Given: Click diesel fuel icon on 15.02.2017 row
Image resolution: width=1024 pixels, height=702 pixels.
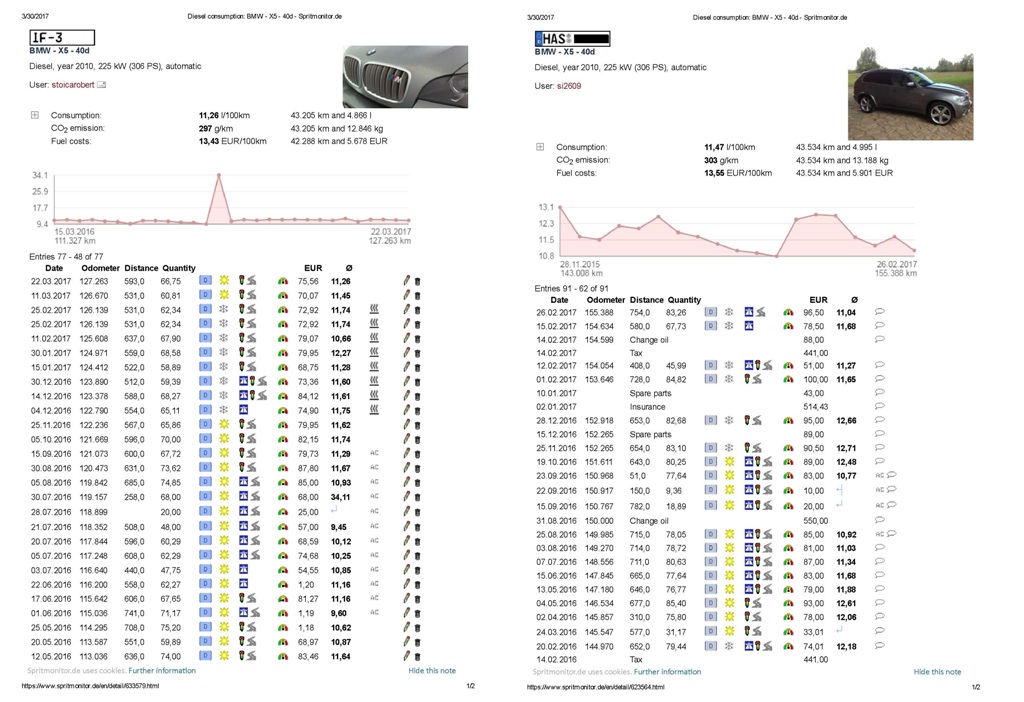Looking at the screenshot, I should click(x=710, y=326).
